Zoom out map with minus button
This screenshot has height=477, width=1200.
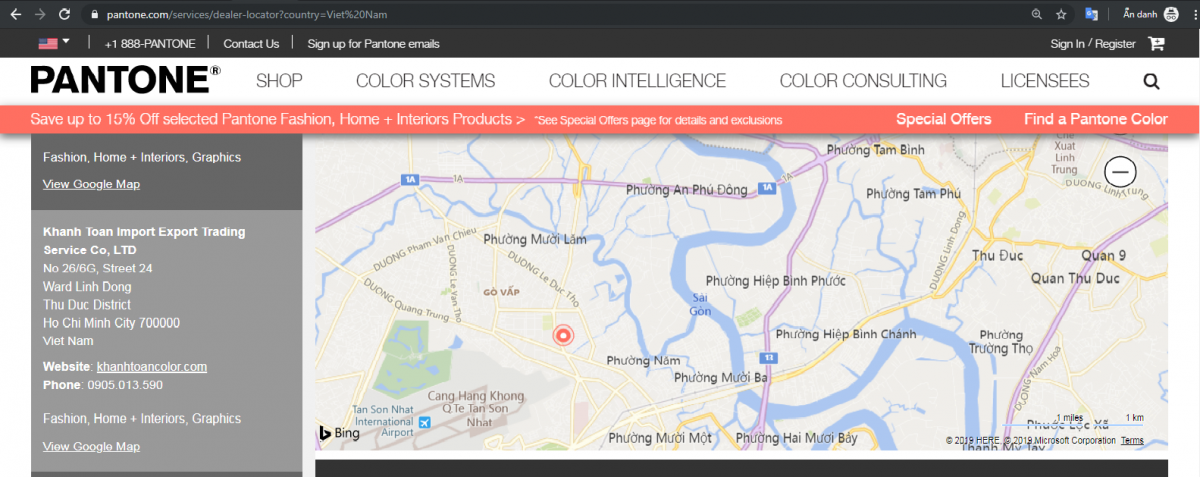1120,172
